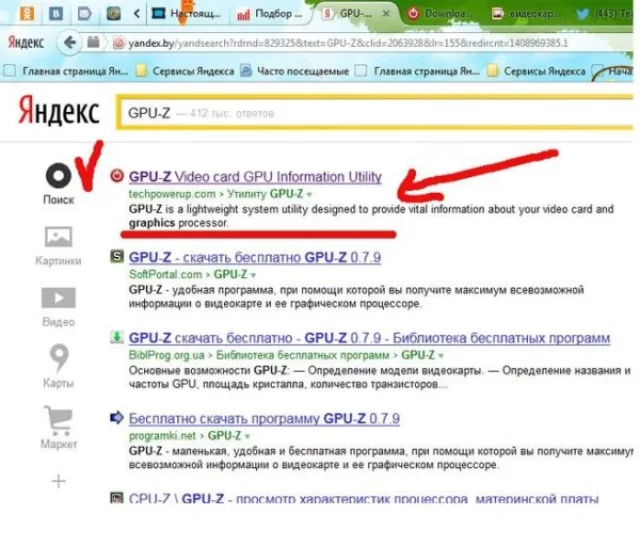Open the programki.net green site link

coord(162,436)
